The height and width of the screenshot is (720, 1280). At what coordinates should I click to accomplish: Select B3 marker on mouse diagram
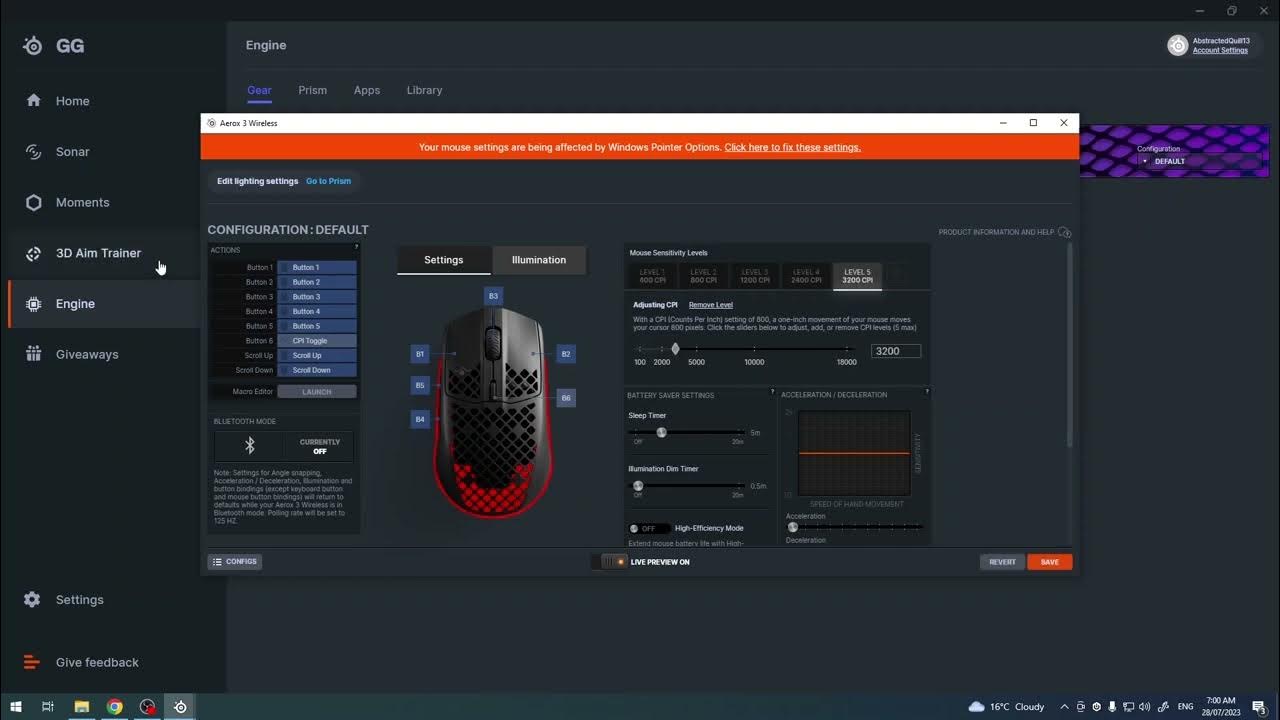click(493, 296)
